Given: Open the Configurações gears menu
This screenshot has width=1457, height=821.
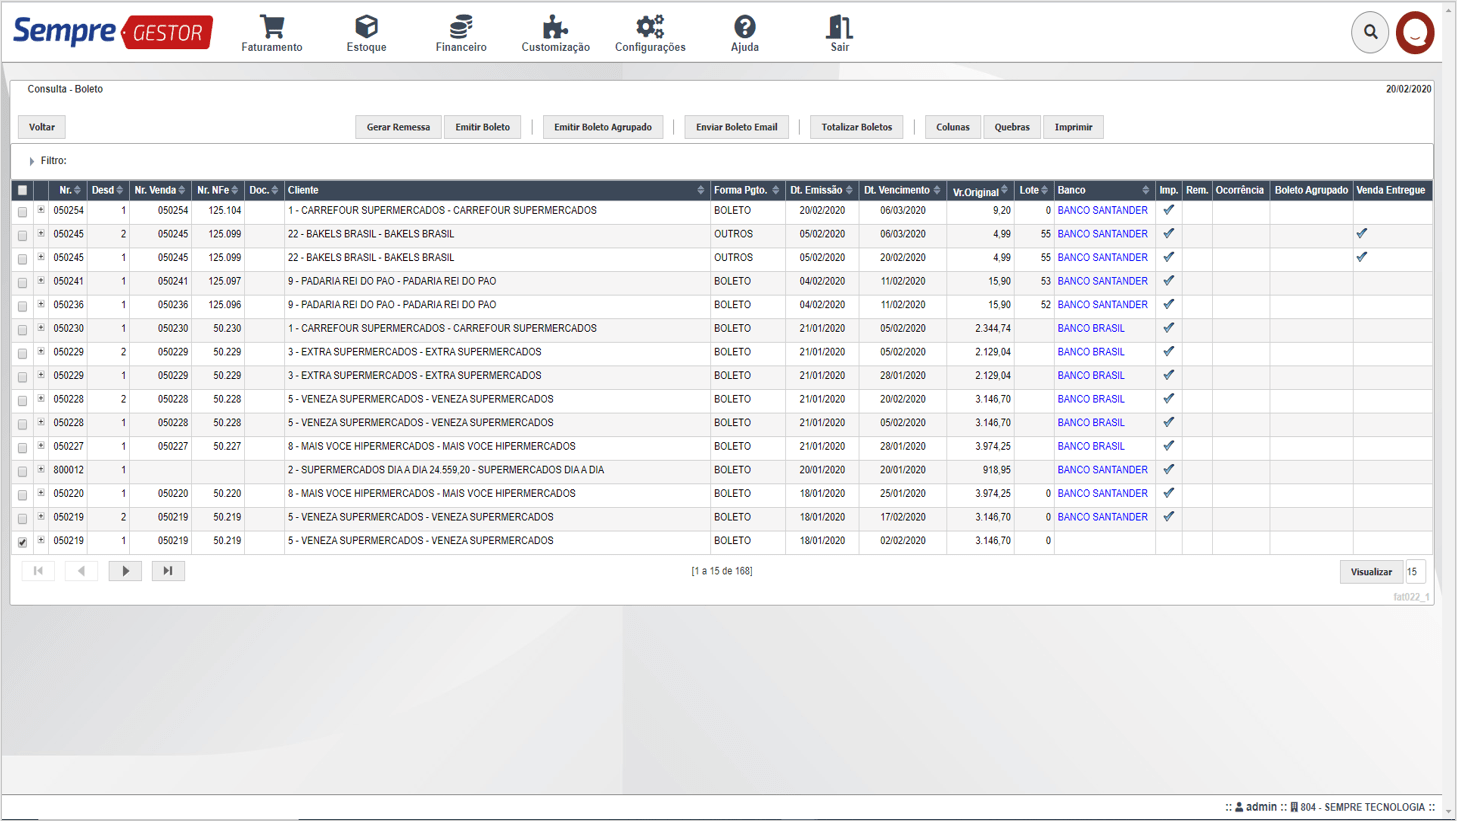Looking at the screenshot, I should point(650,33).
